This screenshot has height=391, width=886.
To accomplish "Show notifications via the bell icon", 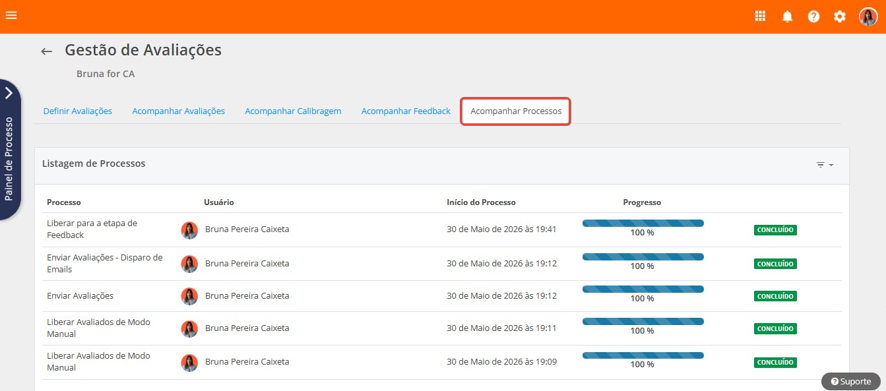I will pyautogui.click(x=787, y=16).
